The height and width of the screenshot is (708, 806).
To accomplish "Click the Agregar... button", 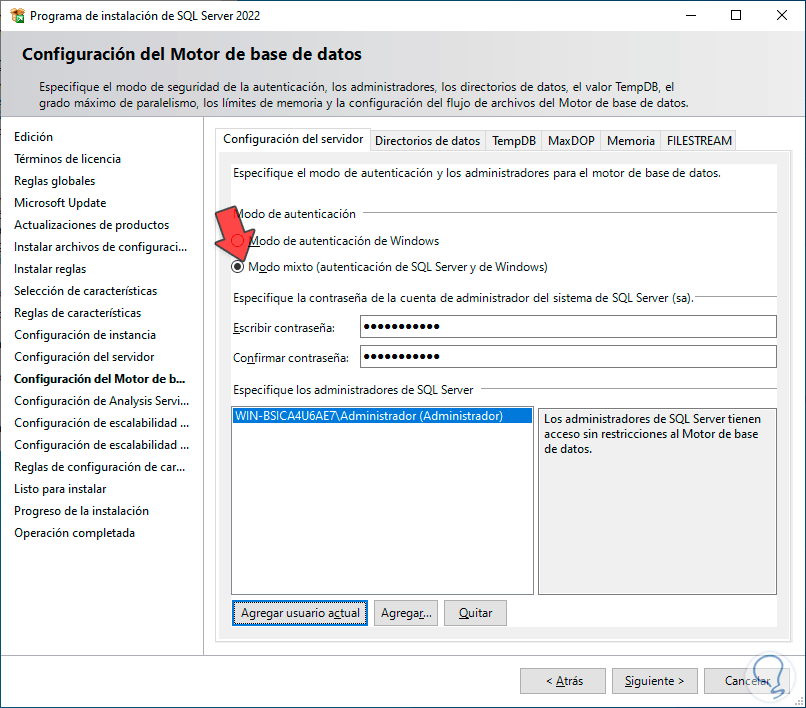I will click(406, 613).
